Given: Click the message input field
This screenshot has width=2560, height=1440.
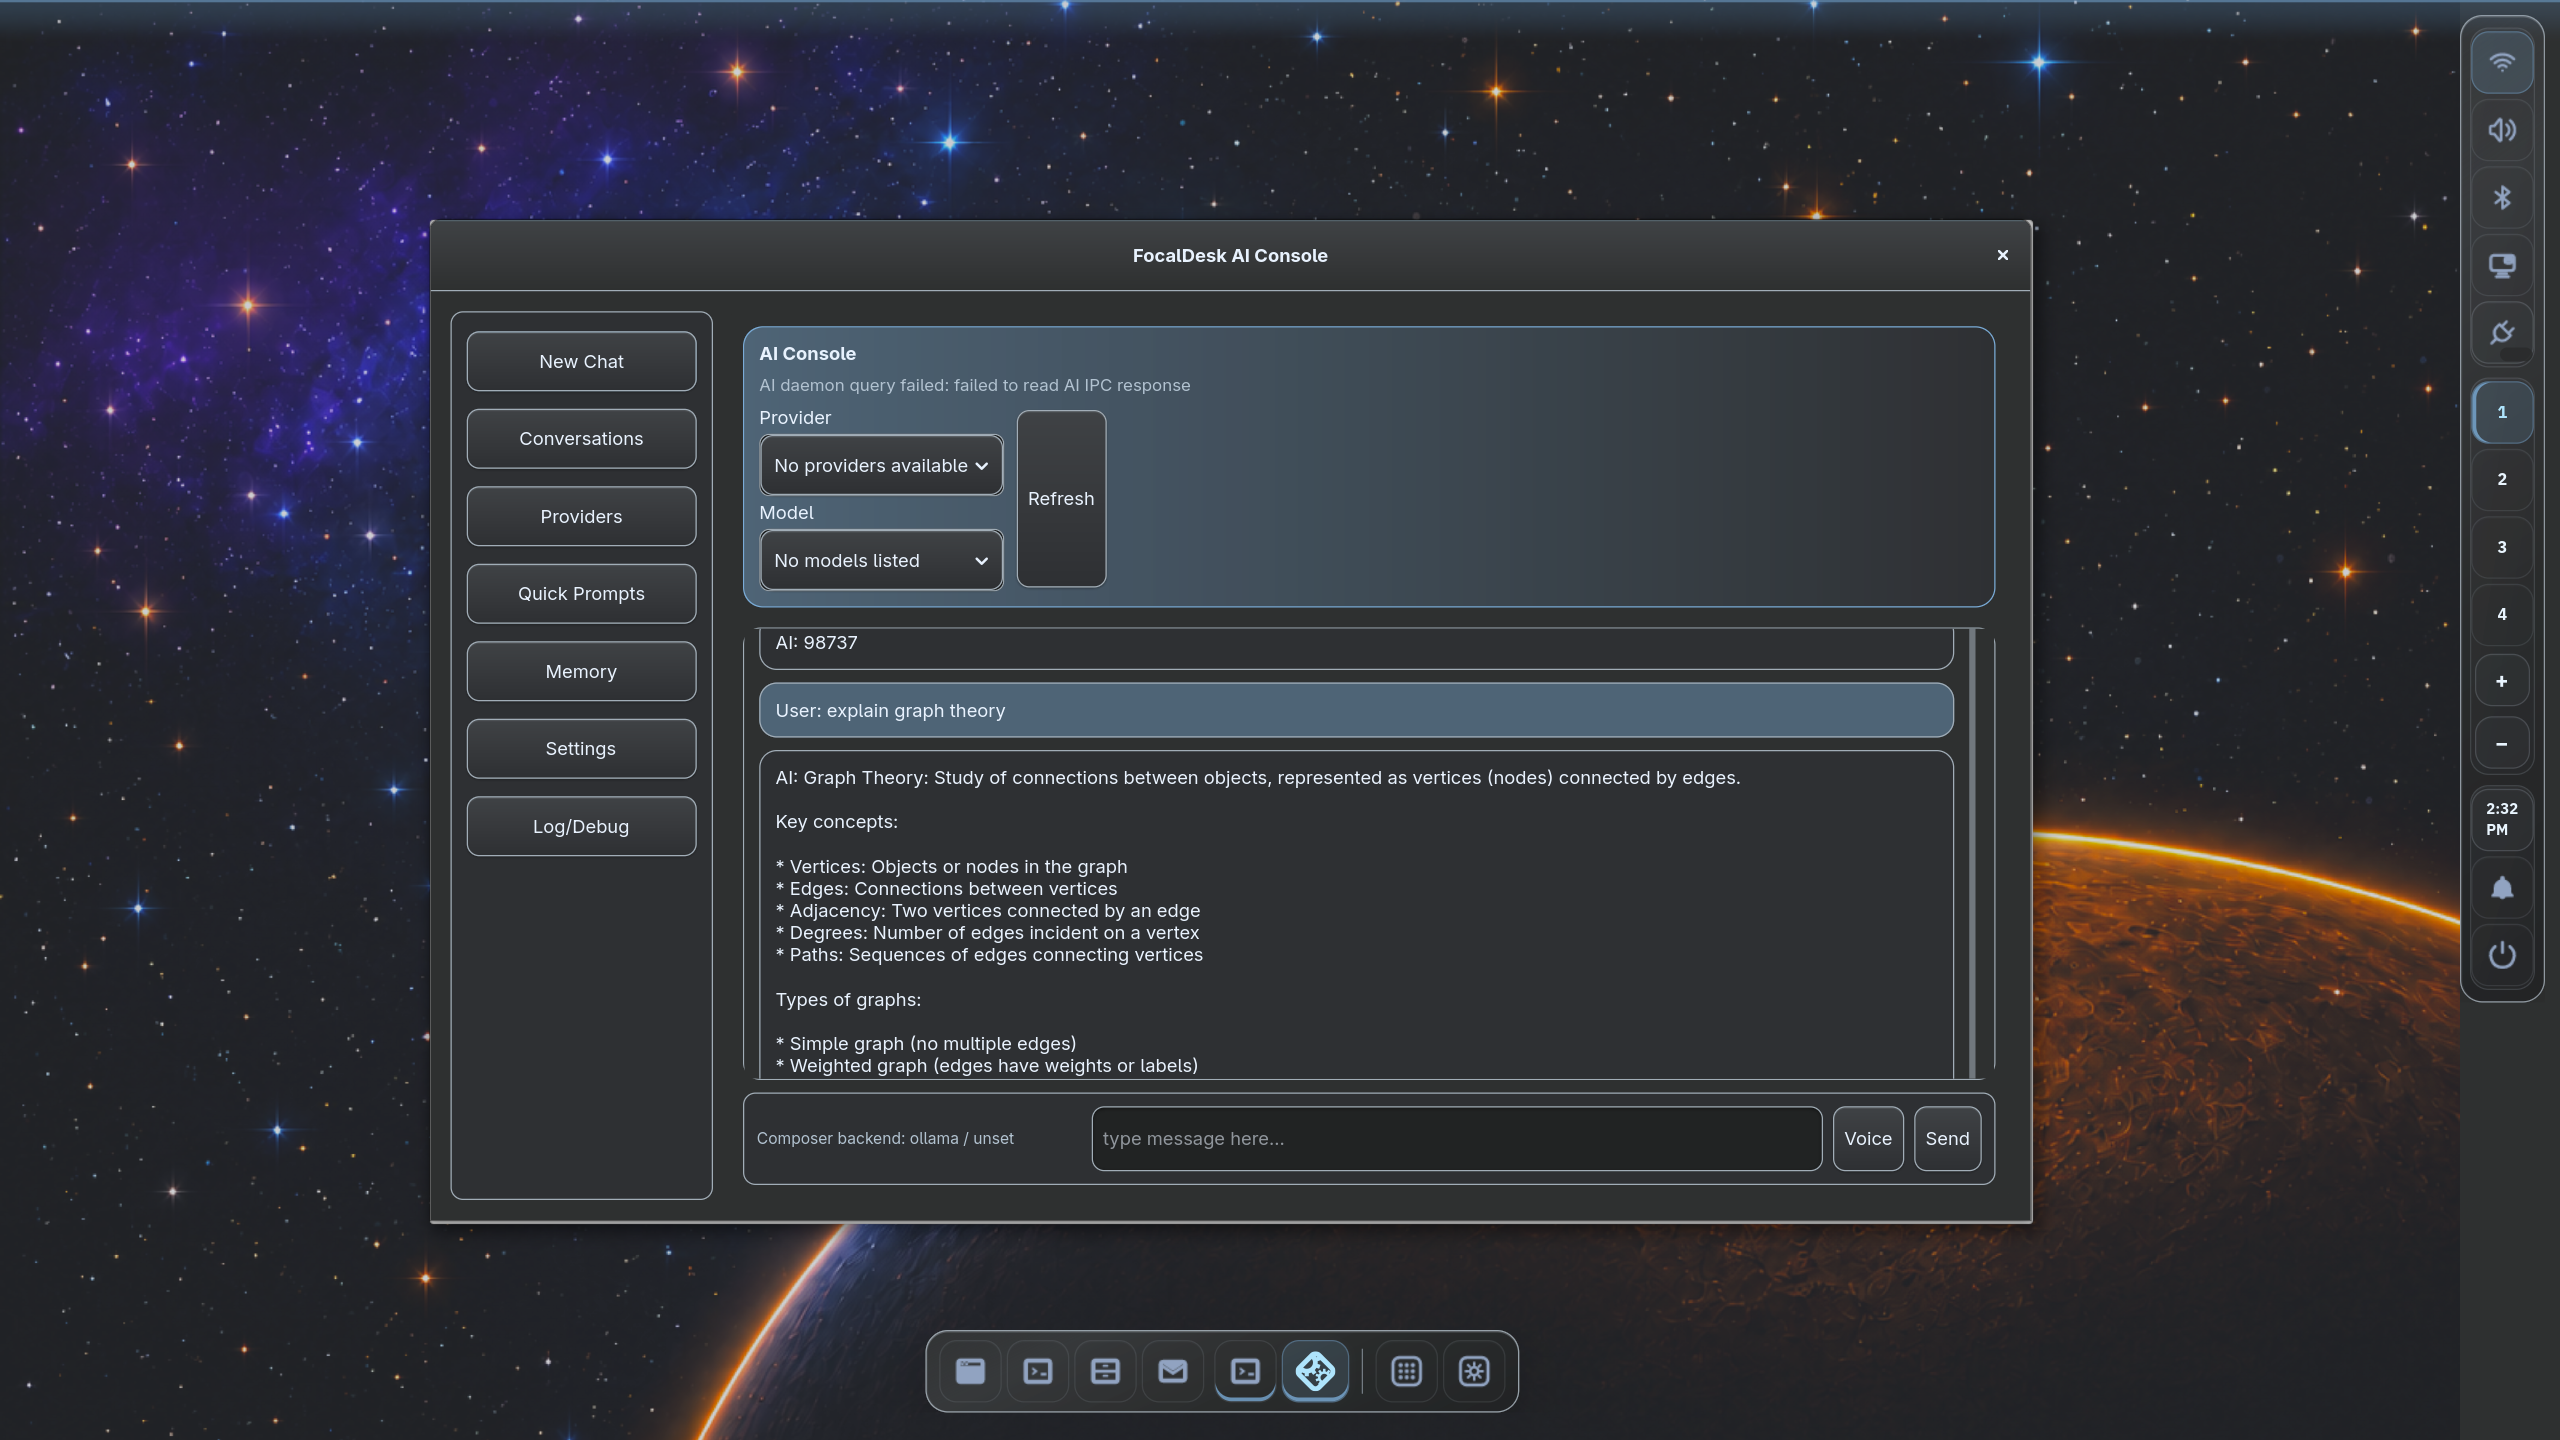Looking at the screenshot, I should pos(1456,1138).
